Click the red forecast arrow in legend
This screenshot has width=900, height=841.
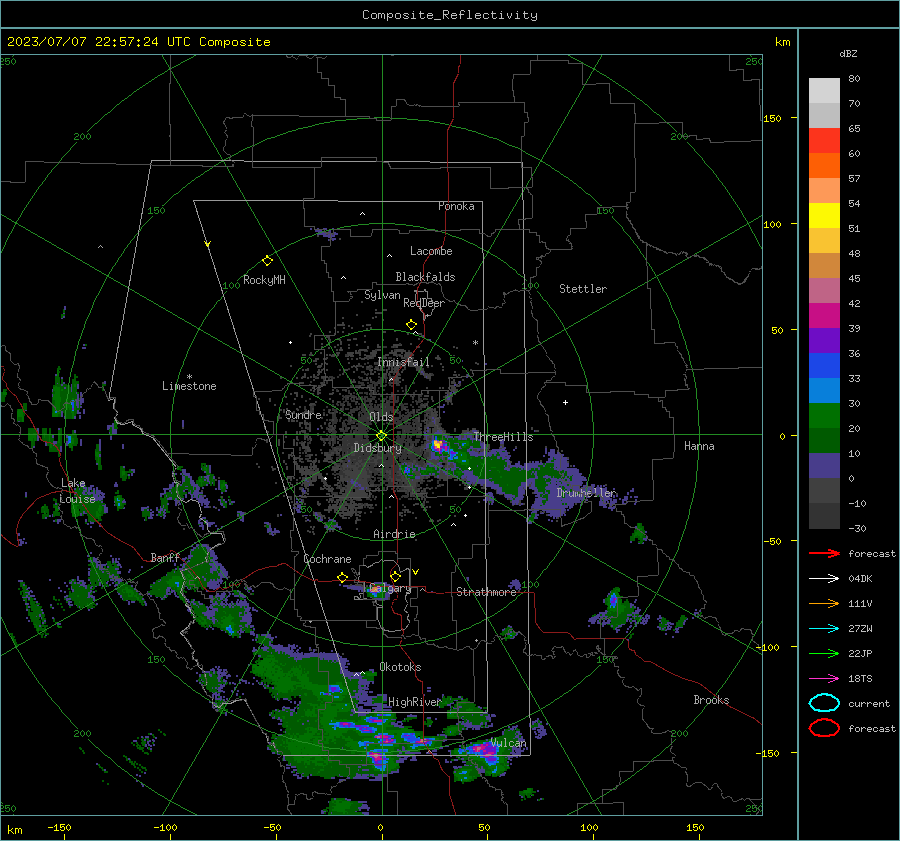(x=824, y=553)
